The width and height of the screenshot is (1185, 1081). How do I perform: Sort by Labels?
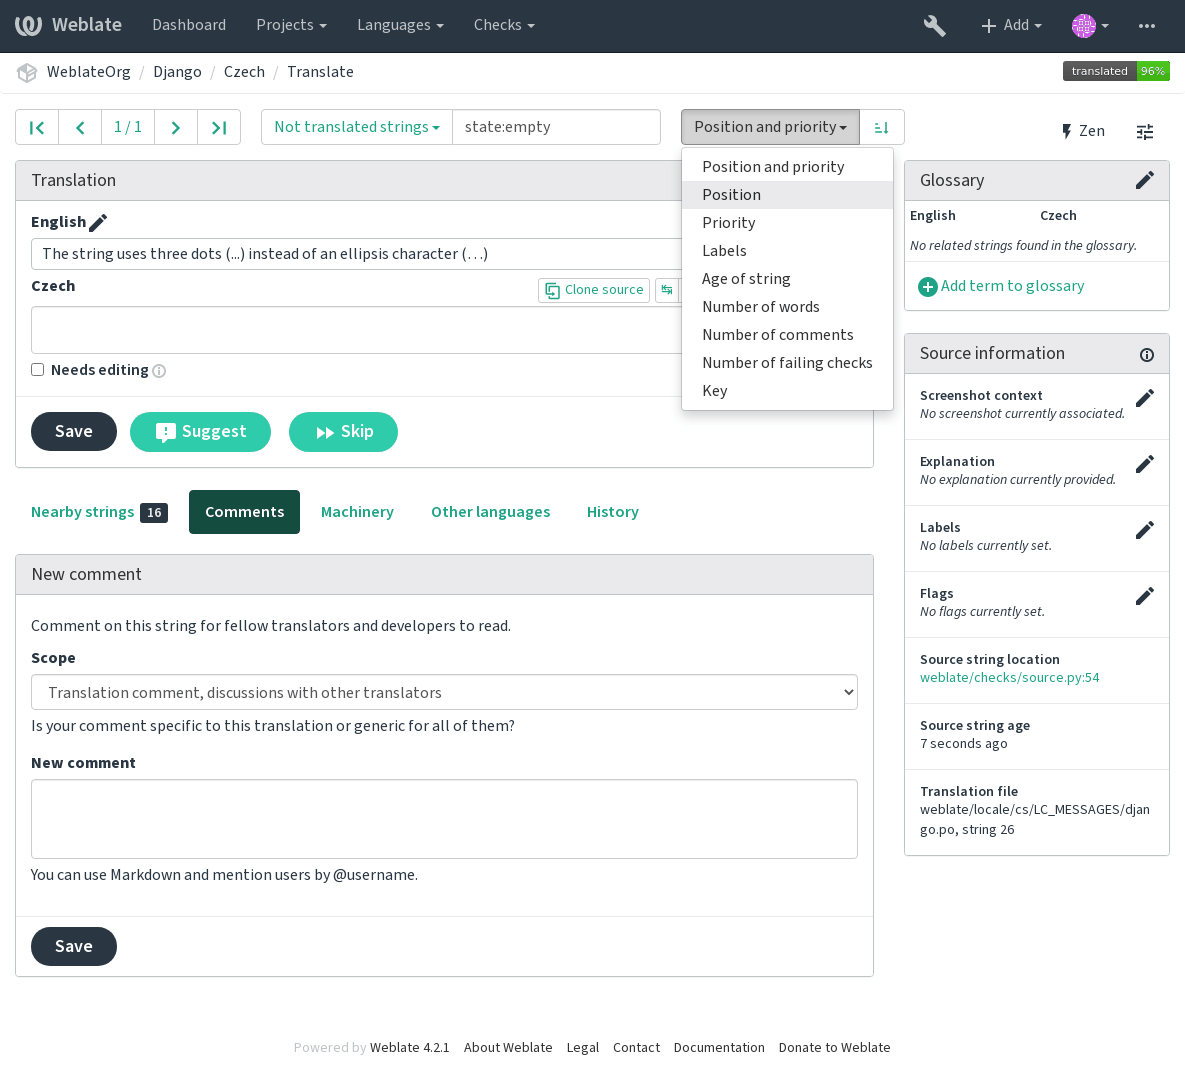coord(787,251)
